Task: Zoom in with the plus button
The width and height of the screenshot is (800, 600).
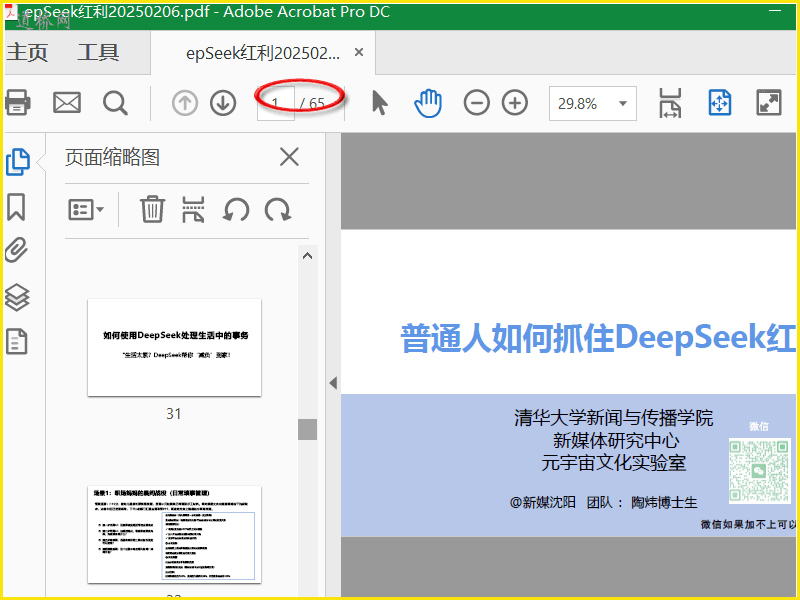Action: (515, 103)
